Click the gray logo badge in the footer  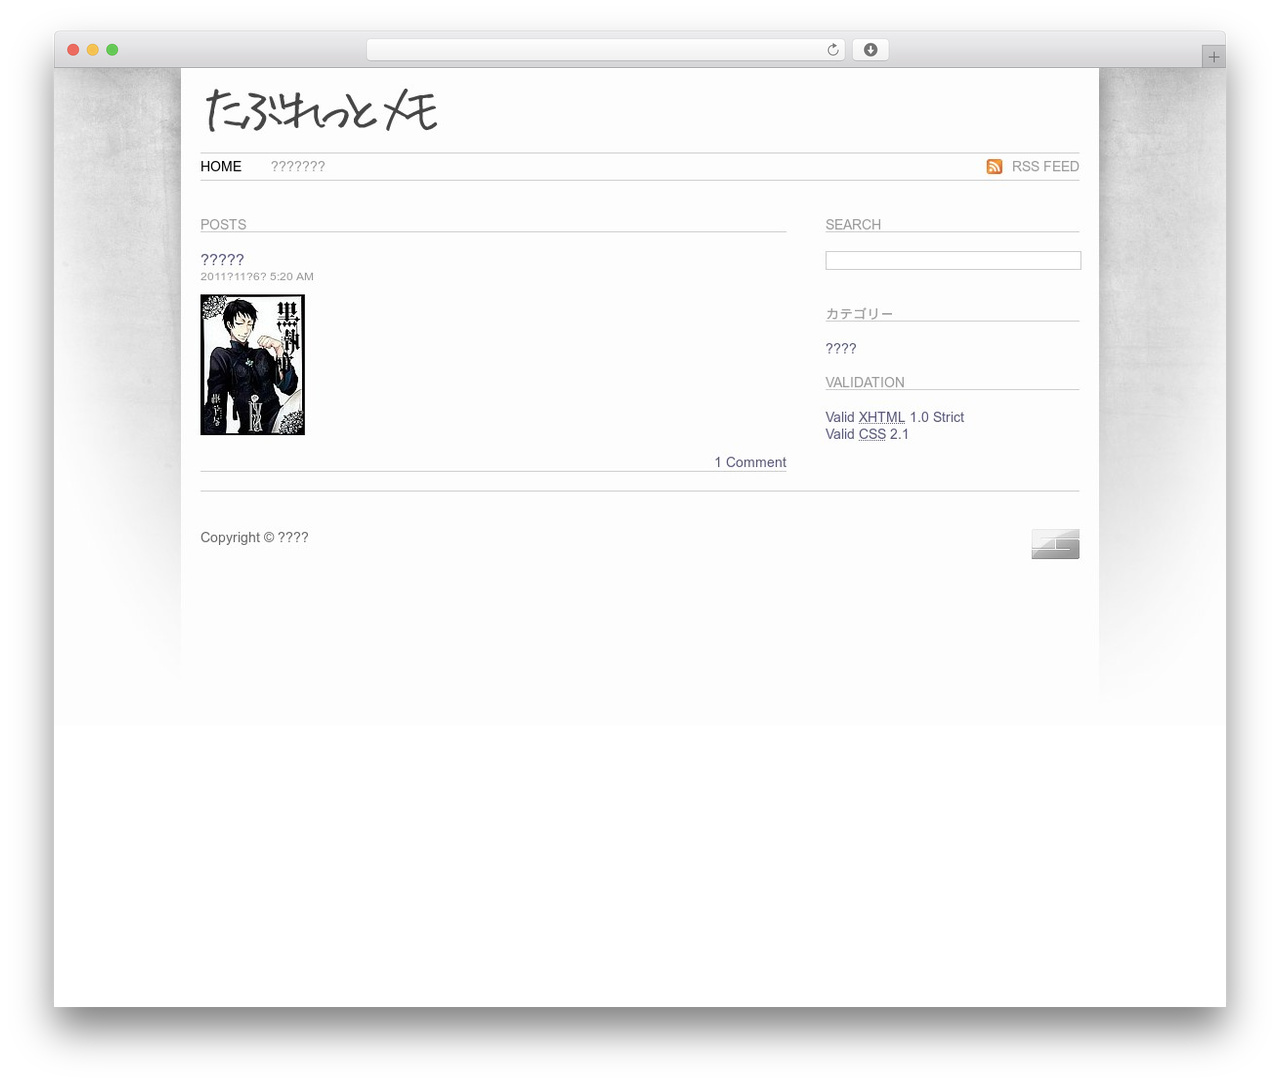point(1055,544)
